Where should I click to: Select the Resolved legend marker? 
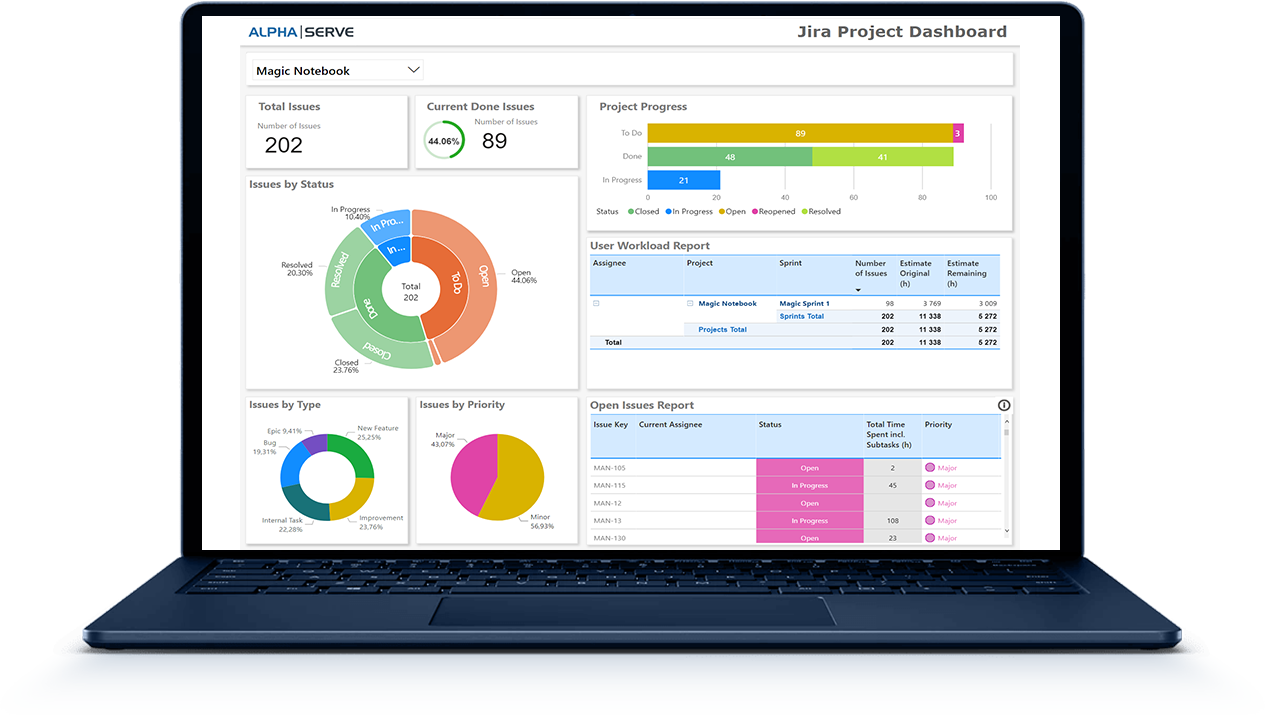[x=804, y=211]
